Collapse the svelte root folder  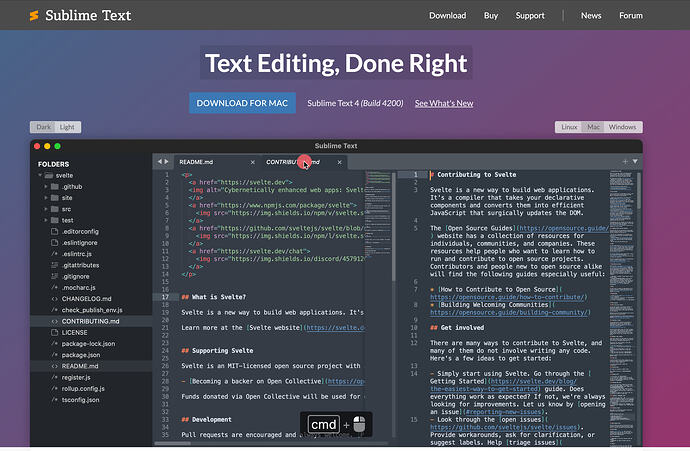pos(40,175)
